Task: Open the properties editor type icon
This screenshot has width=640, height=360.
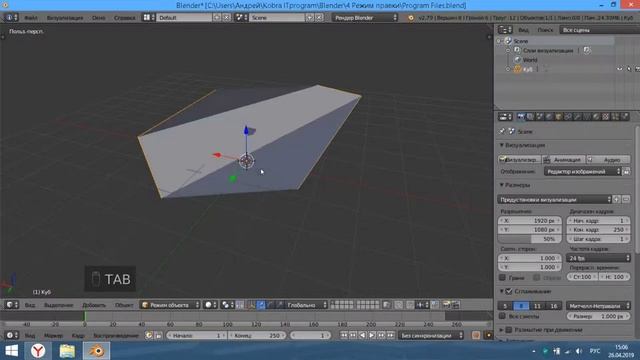Action: 505,117
